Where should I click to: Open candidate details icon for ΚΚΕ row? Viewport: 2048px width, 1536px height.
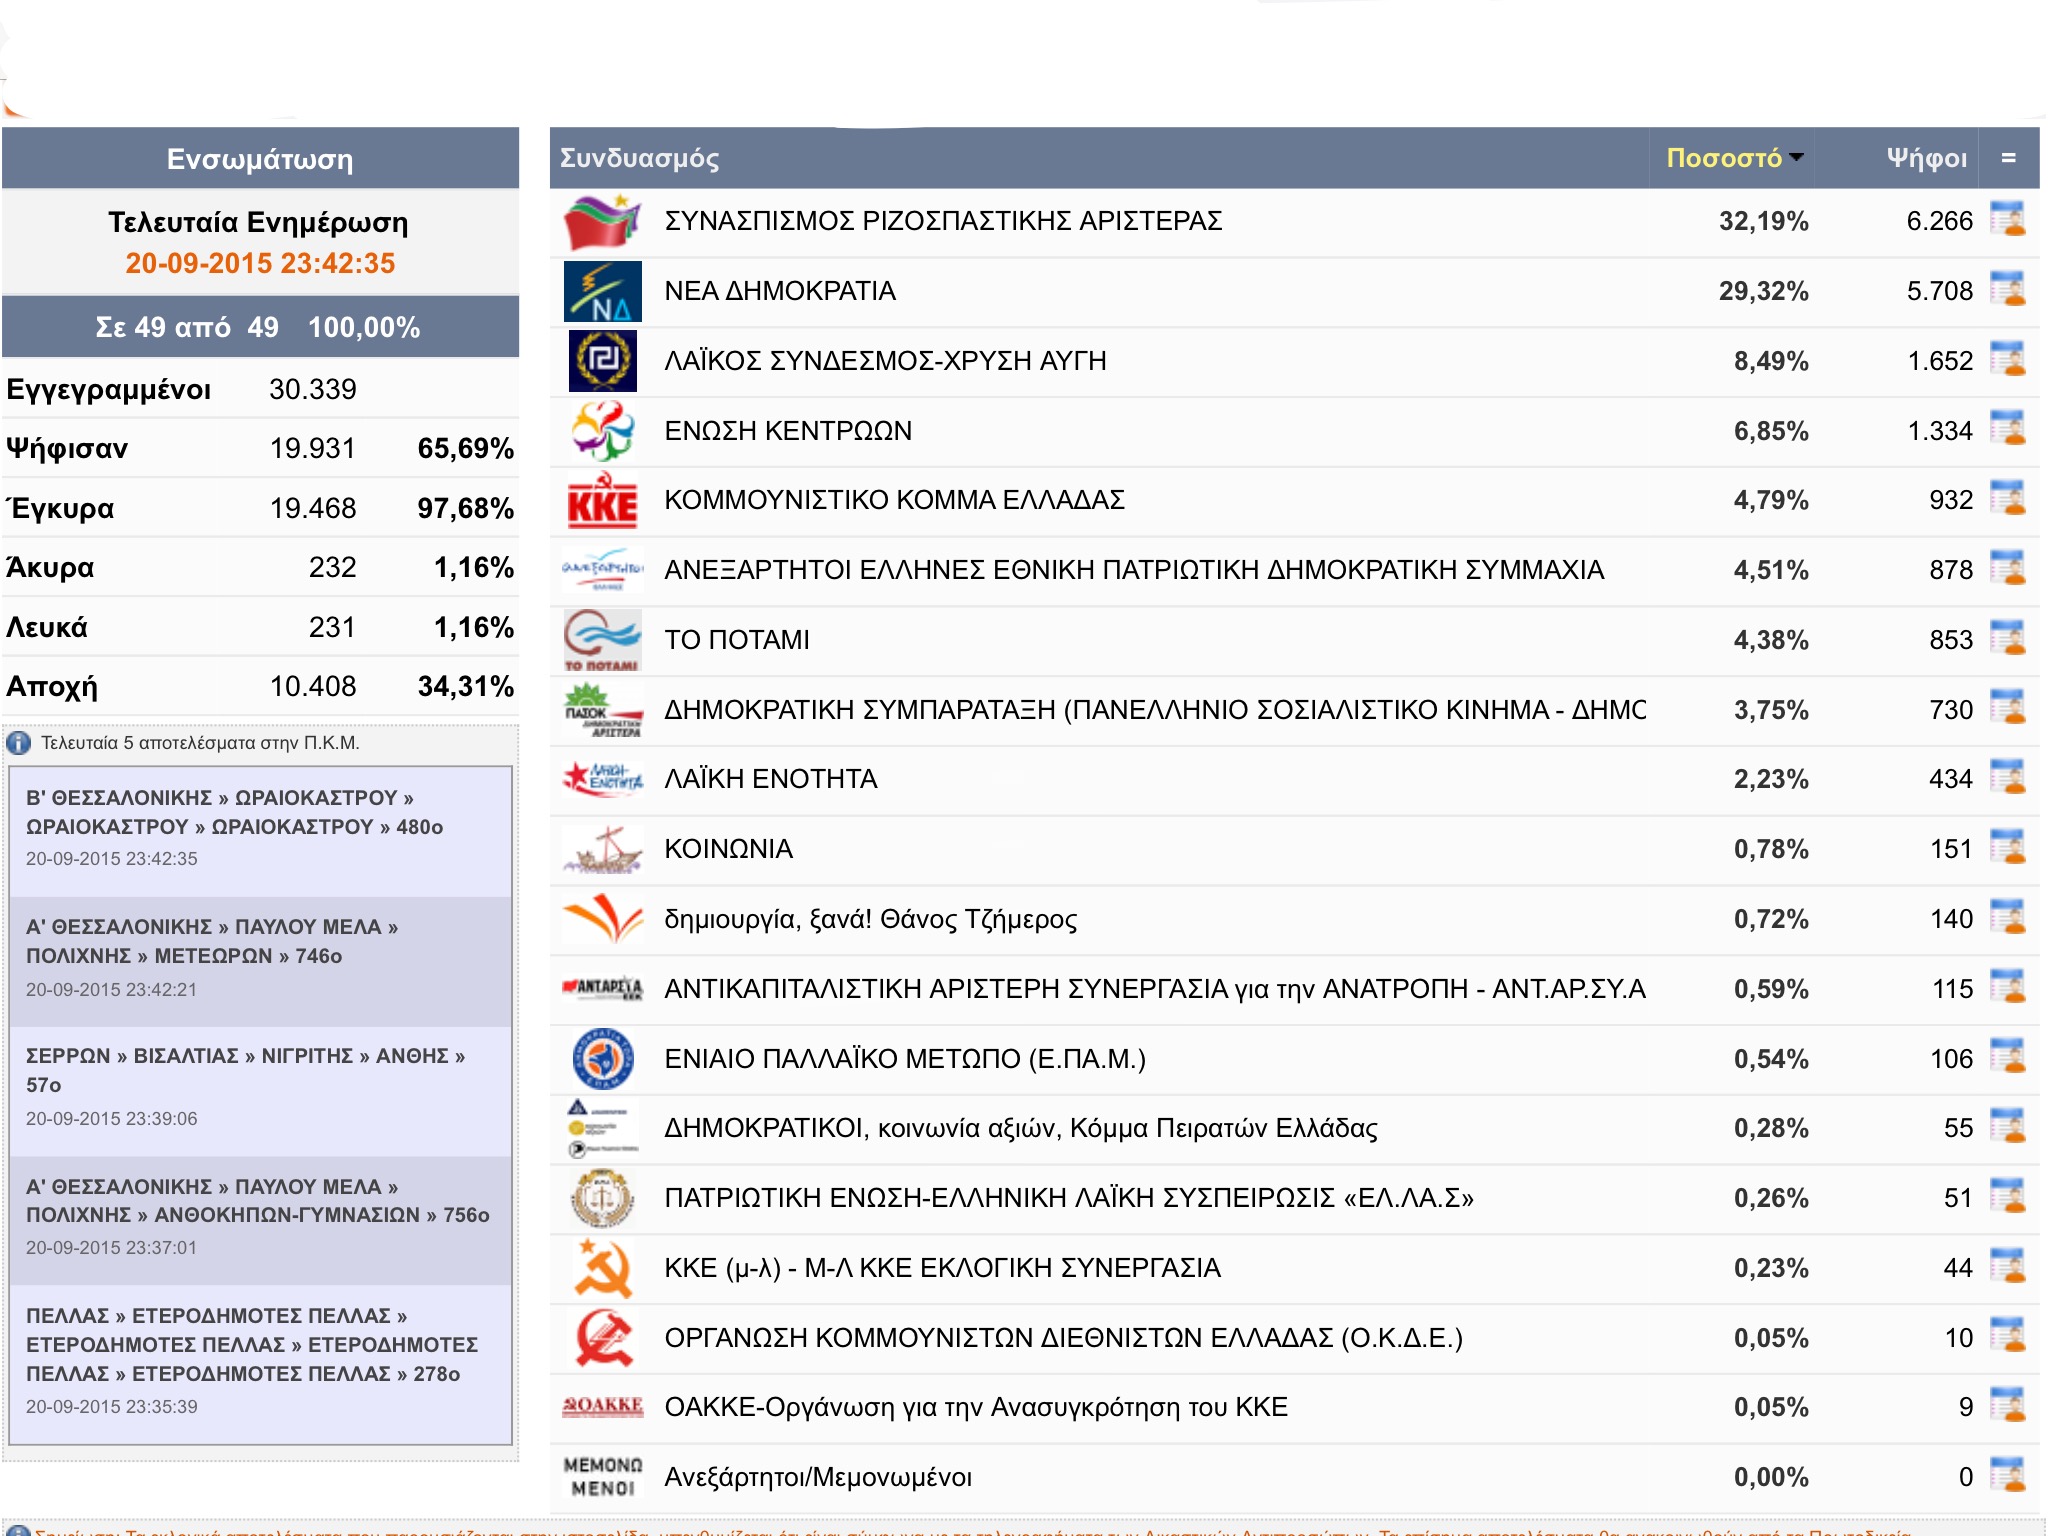(x=2007, y=498)
